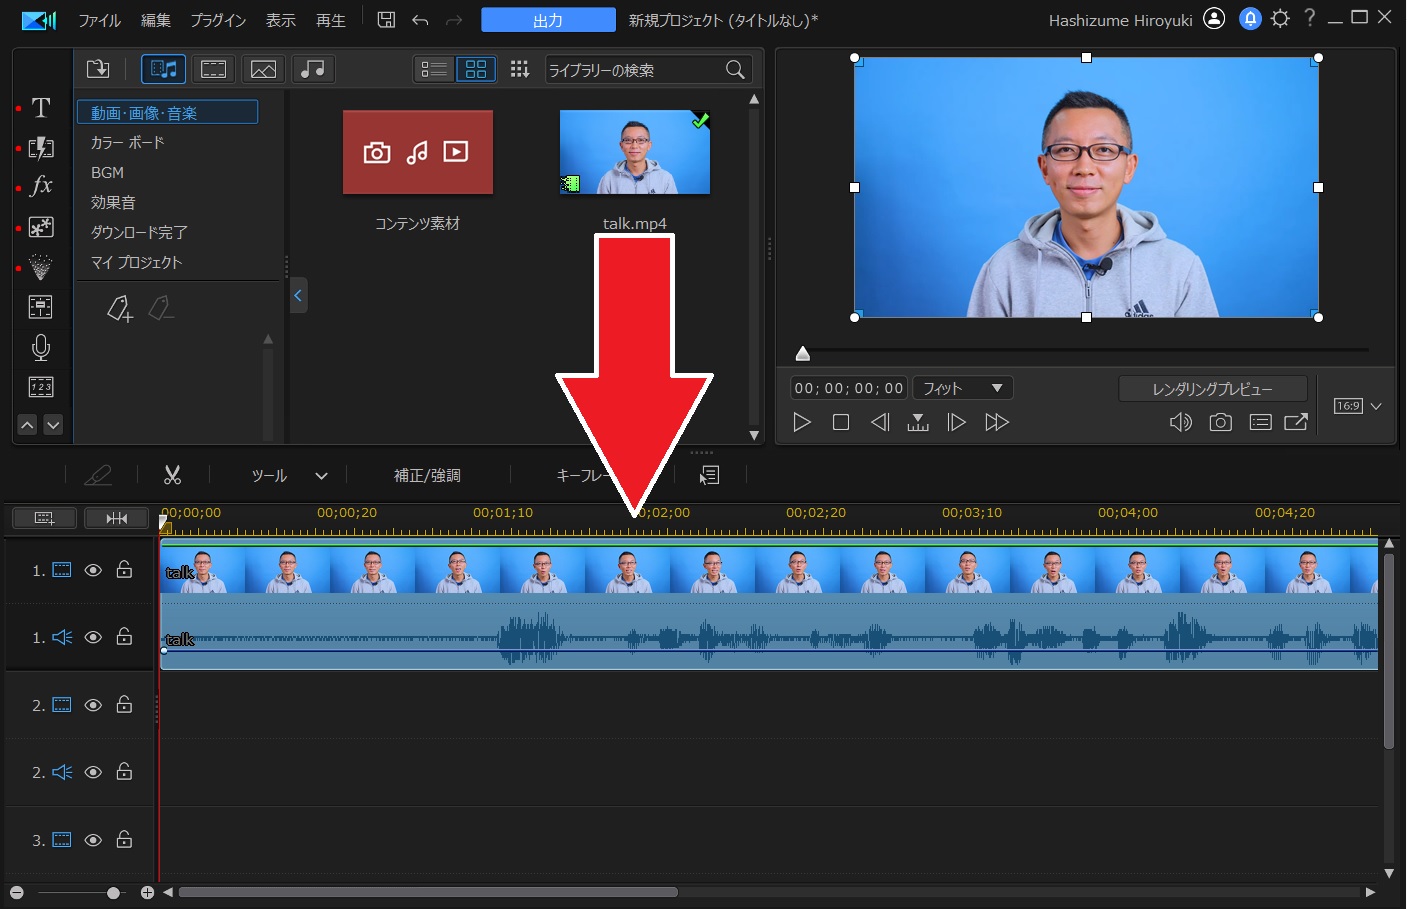Open the Audio Mixing room icon

tap(41, 307)
